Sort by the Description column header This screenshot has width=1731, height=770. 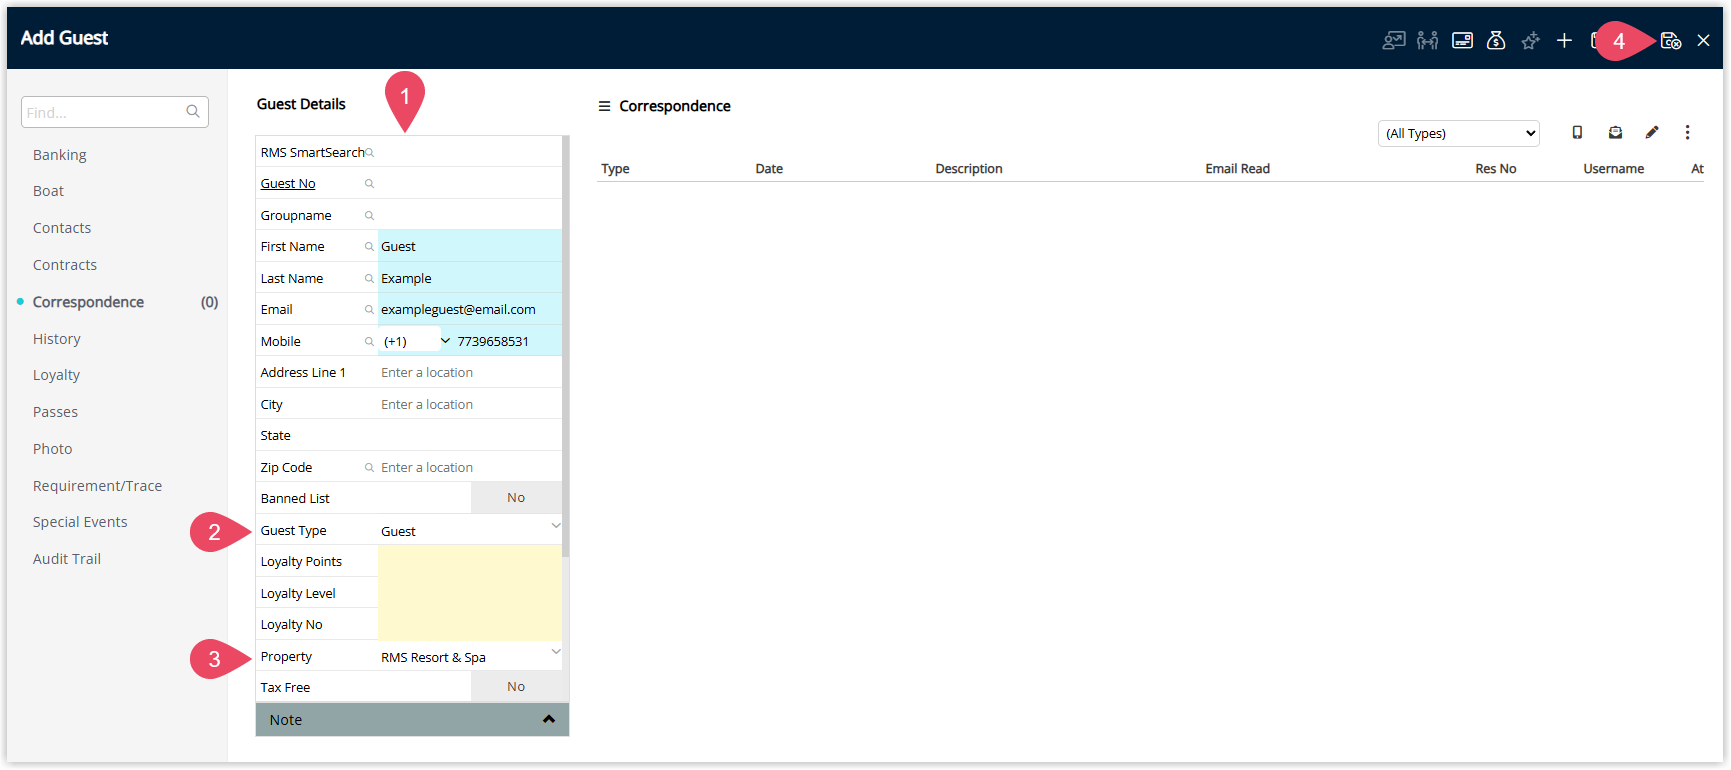pyautogui.click(x=969, y=169)
